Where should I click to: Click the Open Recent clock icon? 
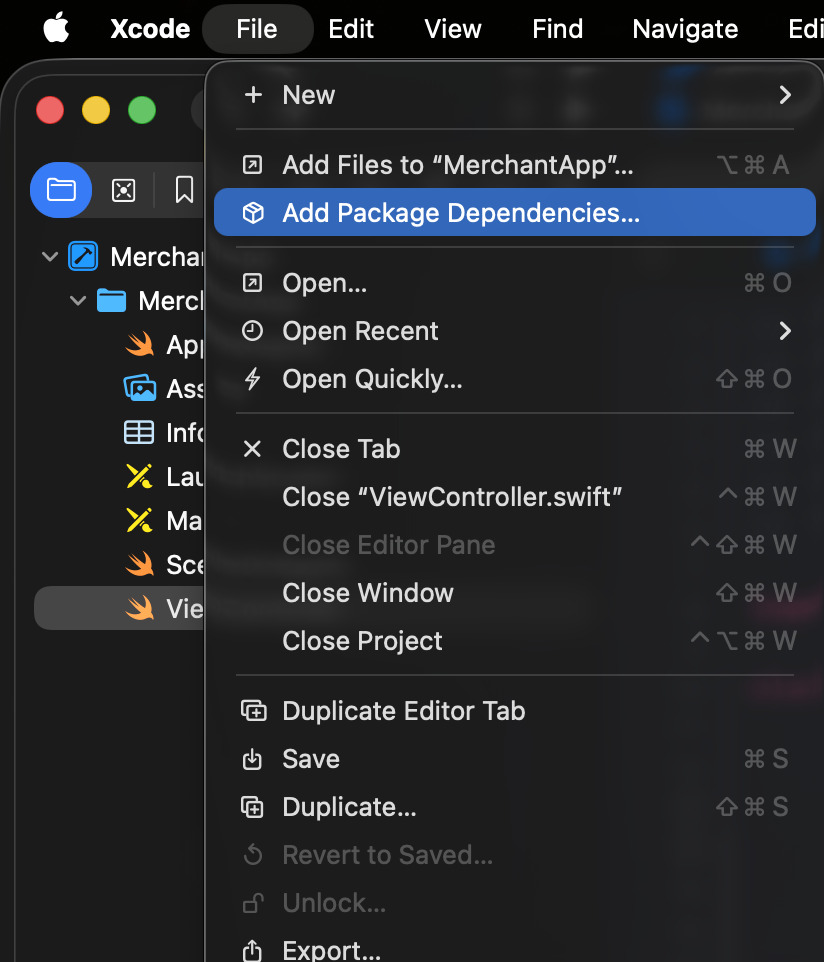coord(253,331)
